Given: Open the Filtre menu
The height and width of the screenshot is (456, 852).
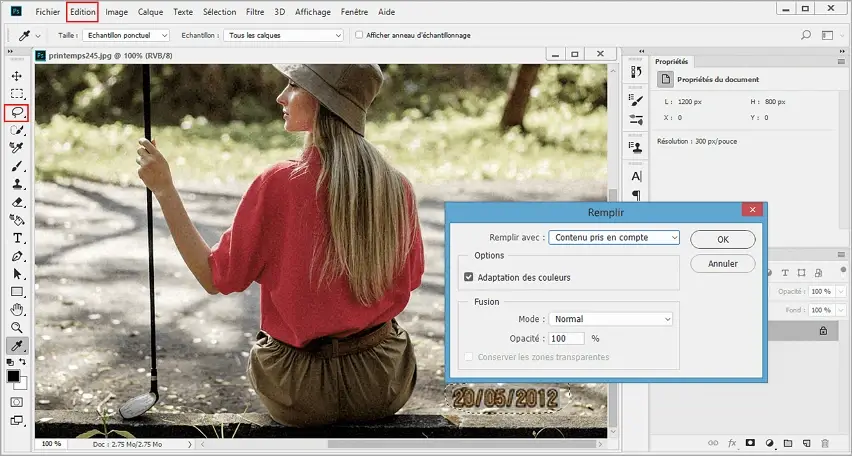Looking at the screenshot, I should [255, 11].
